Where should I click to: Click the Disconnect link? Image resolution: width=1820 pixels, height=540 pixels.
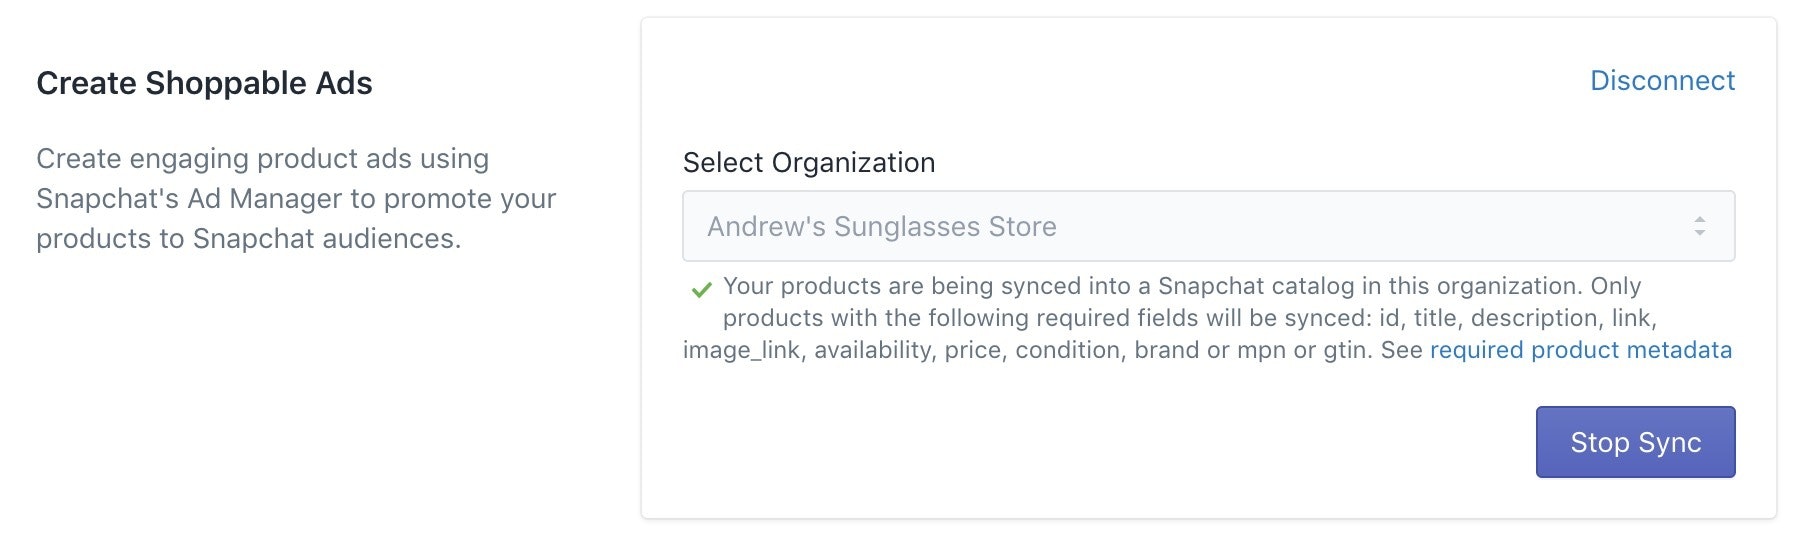tap(1662, 81)
